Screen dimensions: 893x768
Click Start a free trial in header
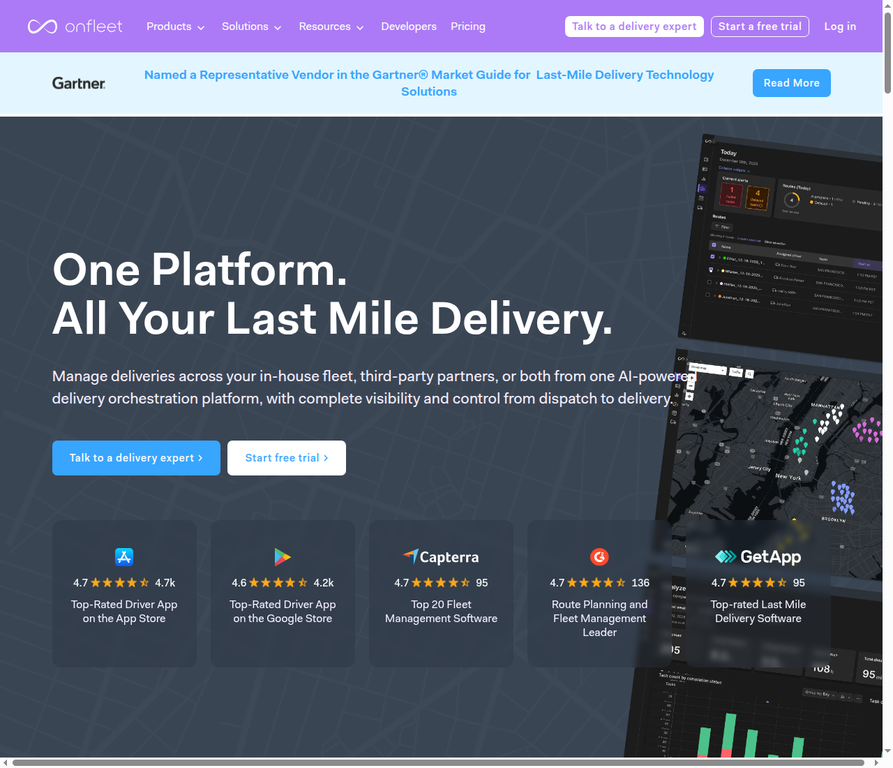click(x=760, y=26)
